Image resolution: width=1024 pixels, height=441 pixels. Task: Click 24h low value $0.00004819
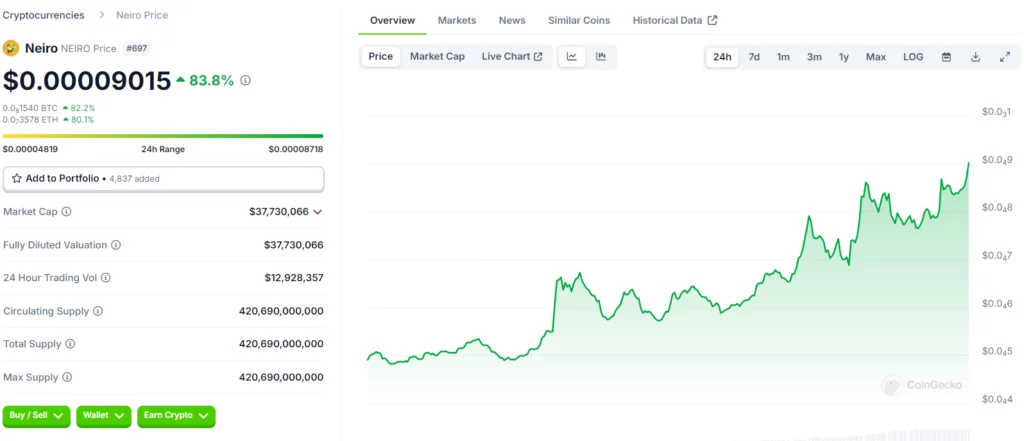pyautogui.click(x=30, y=149)
